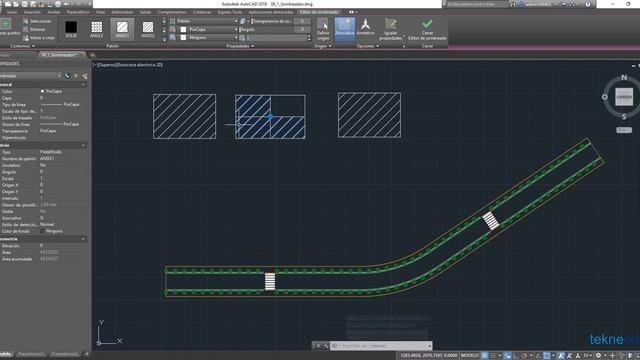Image resolution: width=640 pixels, height=360 pixels.
Task: Pick the ANSI31 hatch pattern
Action: point(122,29)
